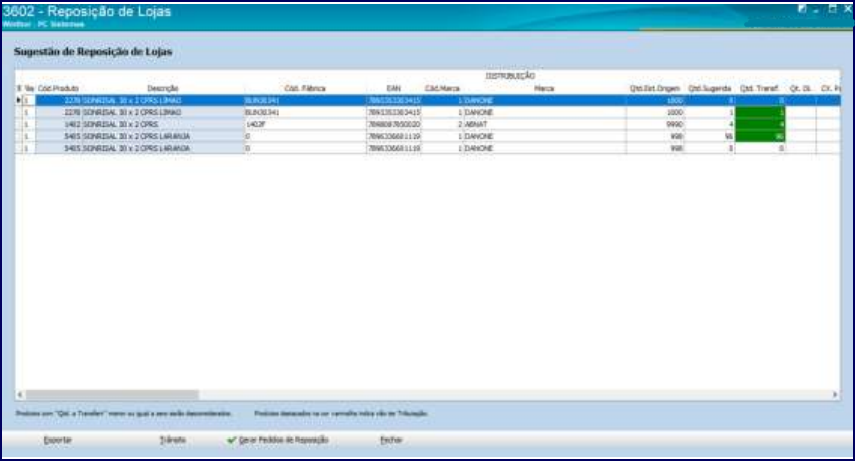Click the Qtd.Sugerida 96 cell

709,136
